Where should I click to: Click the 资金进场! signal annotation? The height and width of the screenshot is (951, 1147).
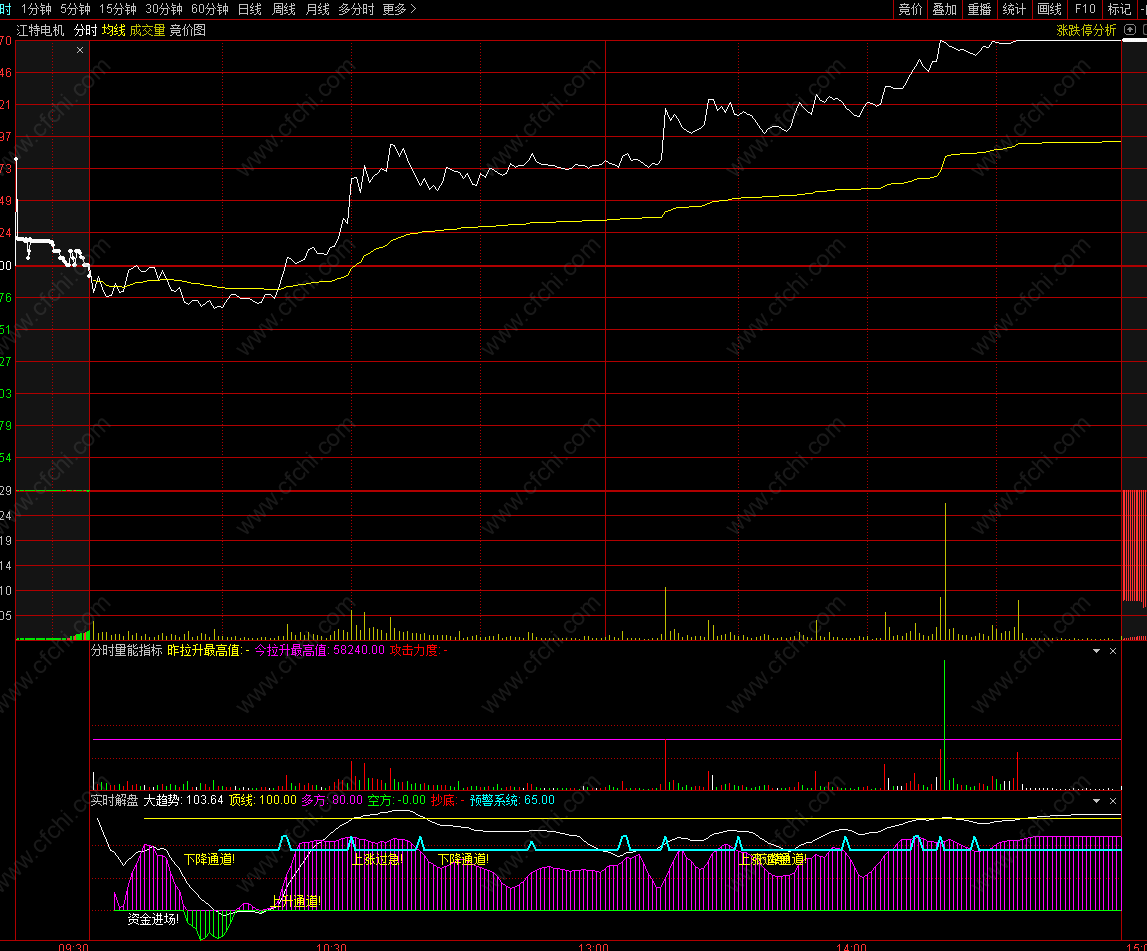[x=153, y=920]
